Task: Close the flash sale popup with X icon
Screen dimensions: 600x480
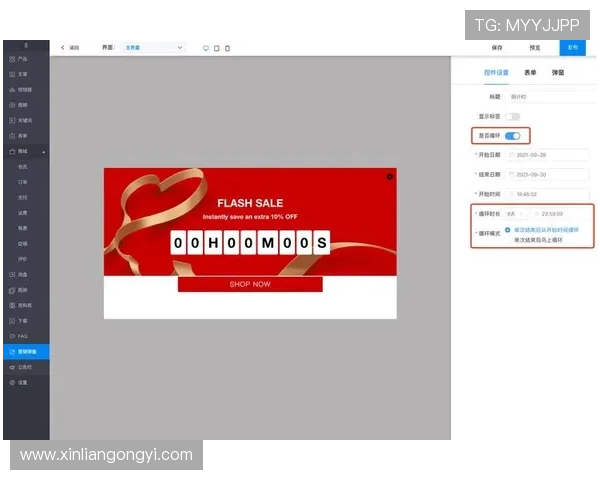Action: (390, 177)
